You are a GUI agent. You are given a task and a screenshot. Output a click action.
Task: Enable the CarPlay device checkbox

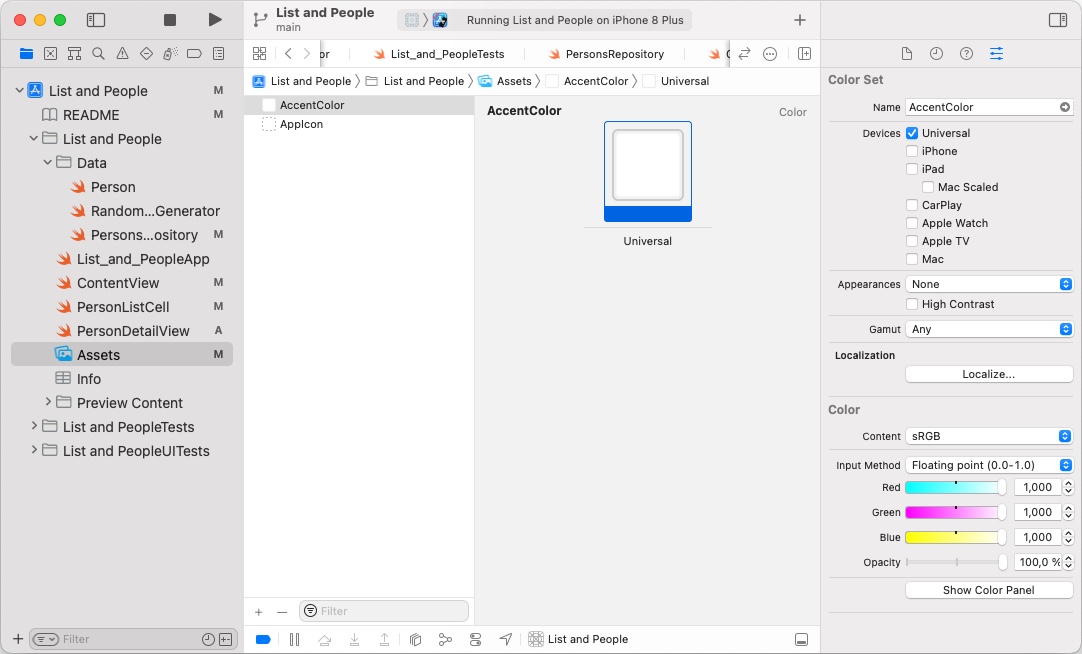[912, 205]
